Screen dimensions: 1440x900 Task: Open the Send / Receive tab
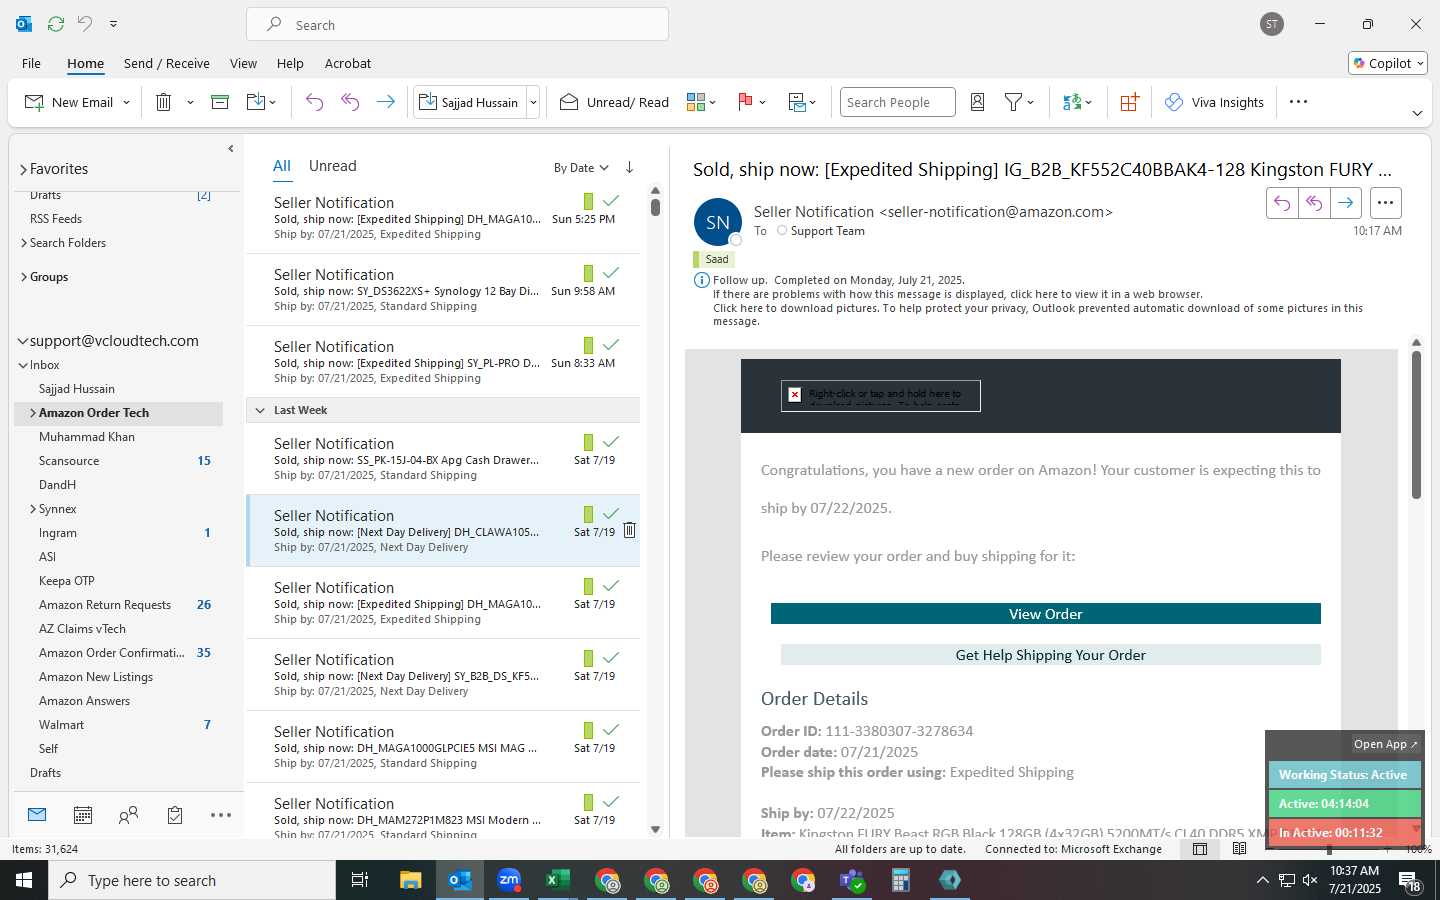[x=167, y=63]
